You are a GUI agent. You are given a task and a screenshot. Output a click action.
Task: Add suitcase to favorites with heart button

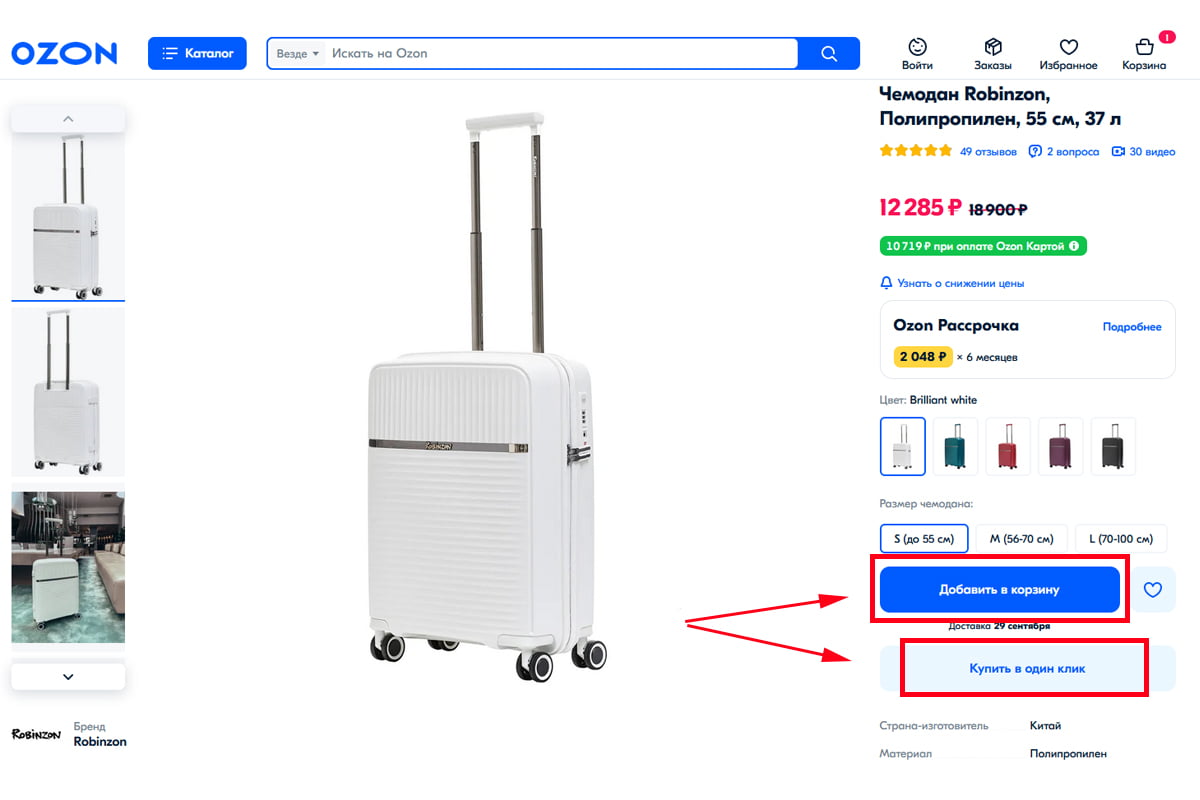[1152, 590]
